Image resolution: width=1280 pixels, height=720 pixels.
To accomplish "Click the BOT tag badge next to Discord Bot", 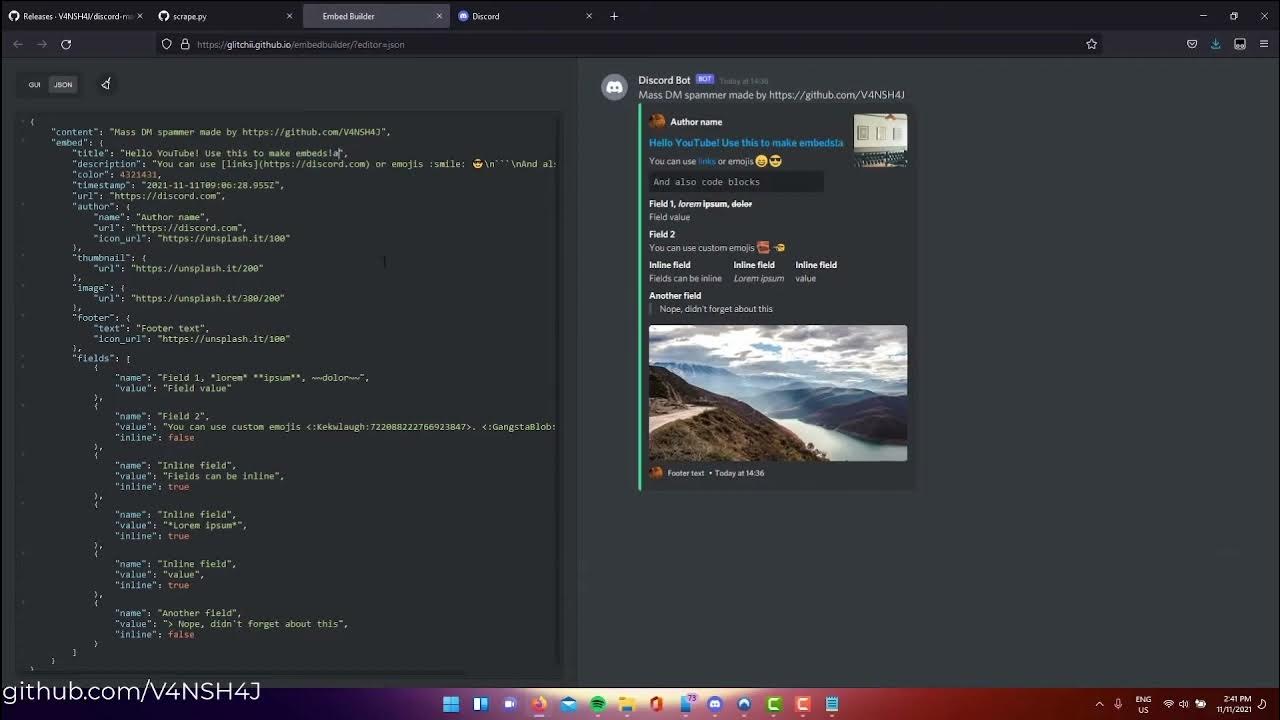I will (705, 79).
